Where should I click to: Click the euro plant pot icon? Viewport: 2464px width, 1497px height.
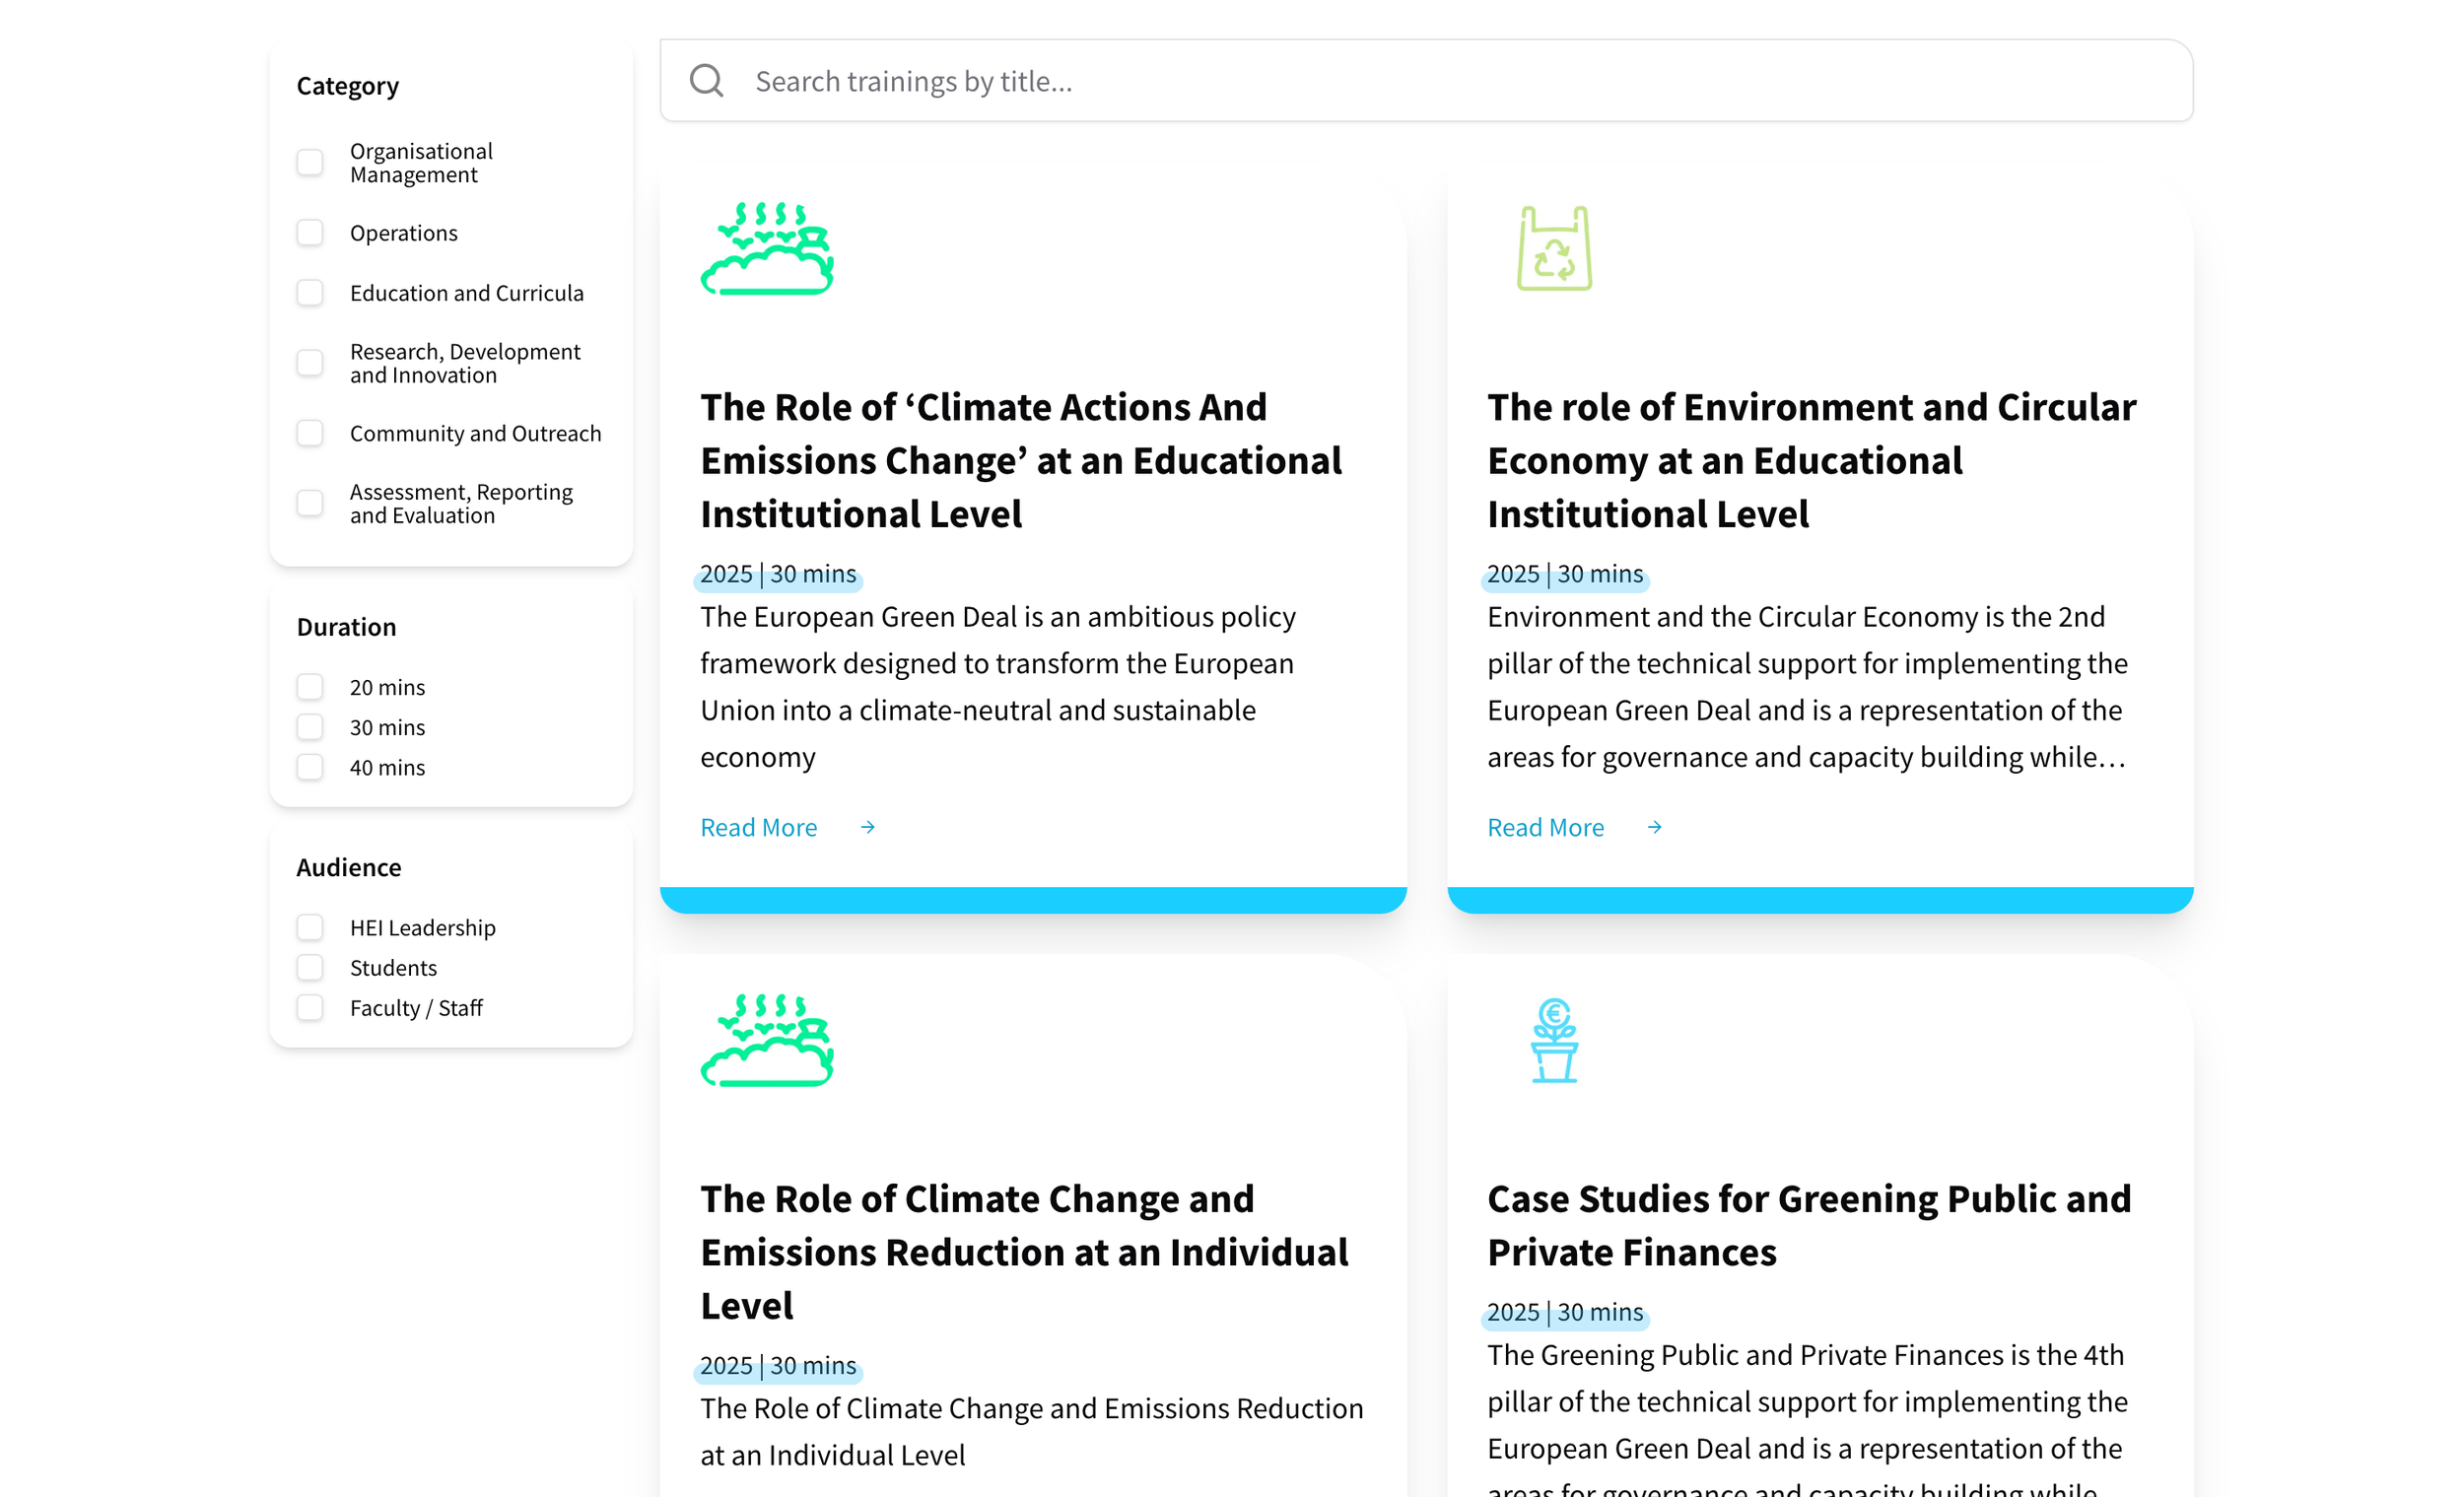1553,1040
